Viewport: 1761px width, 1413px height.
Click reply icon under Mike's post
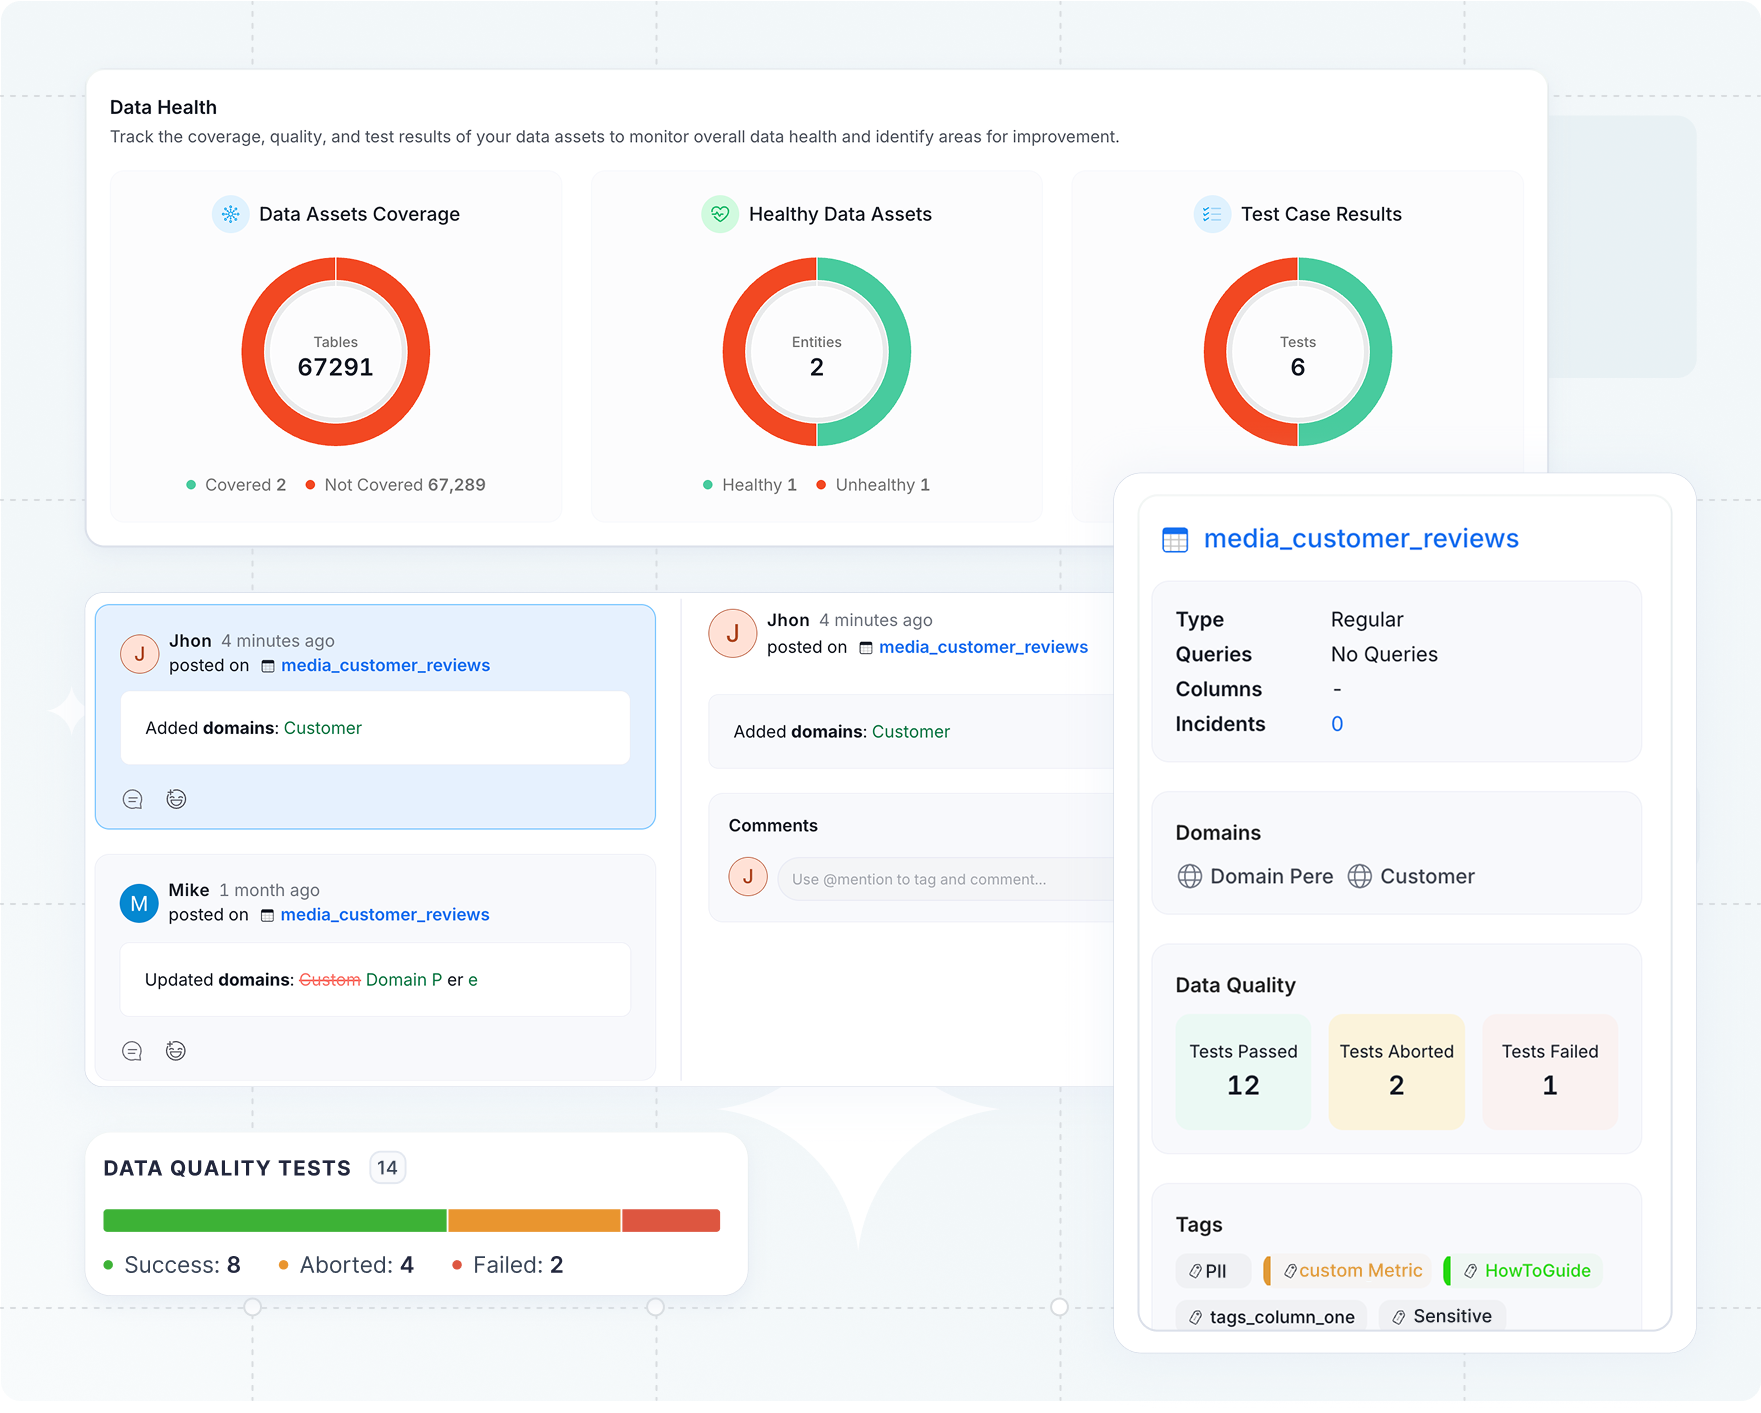132,1051
